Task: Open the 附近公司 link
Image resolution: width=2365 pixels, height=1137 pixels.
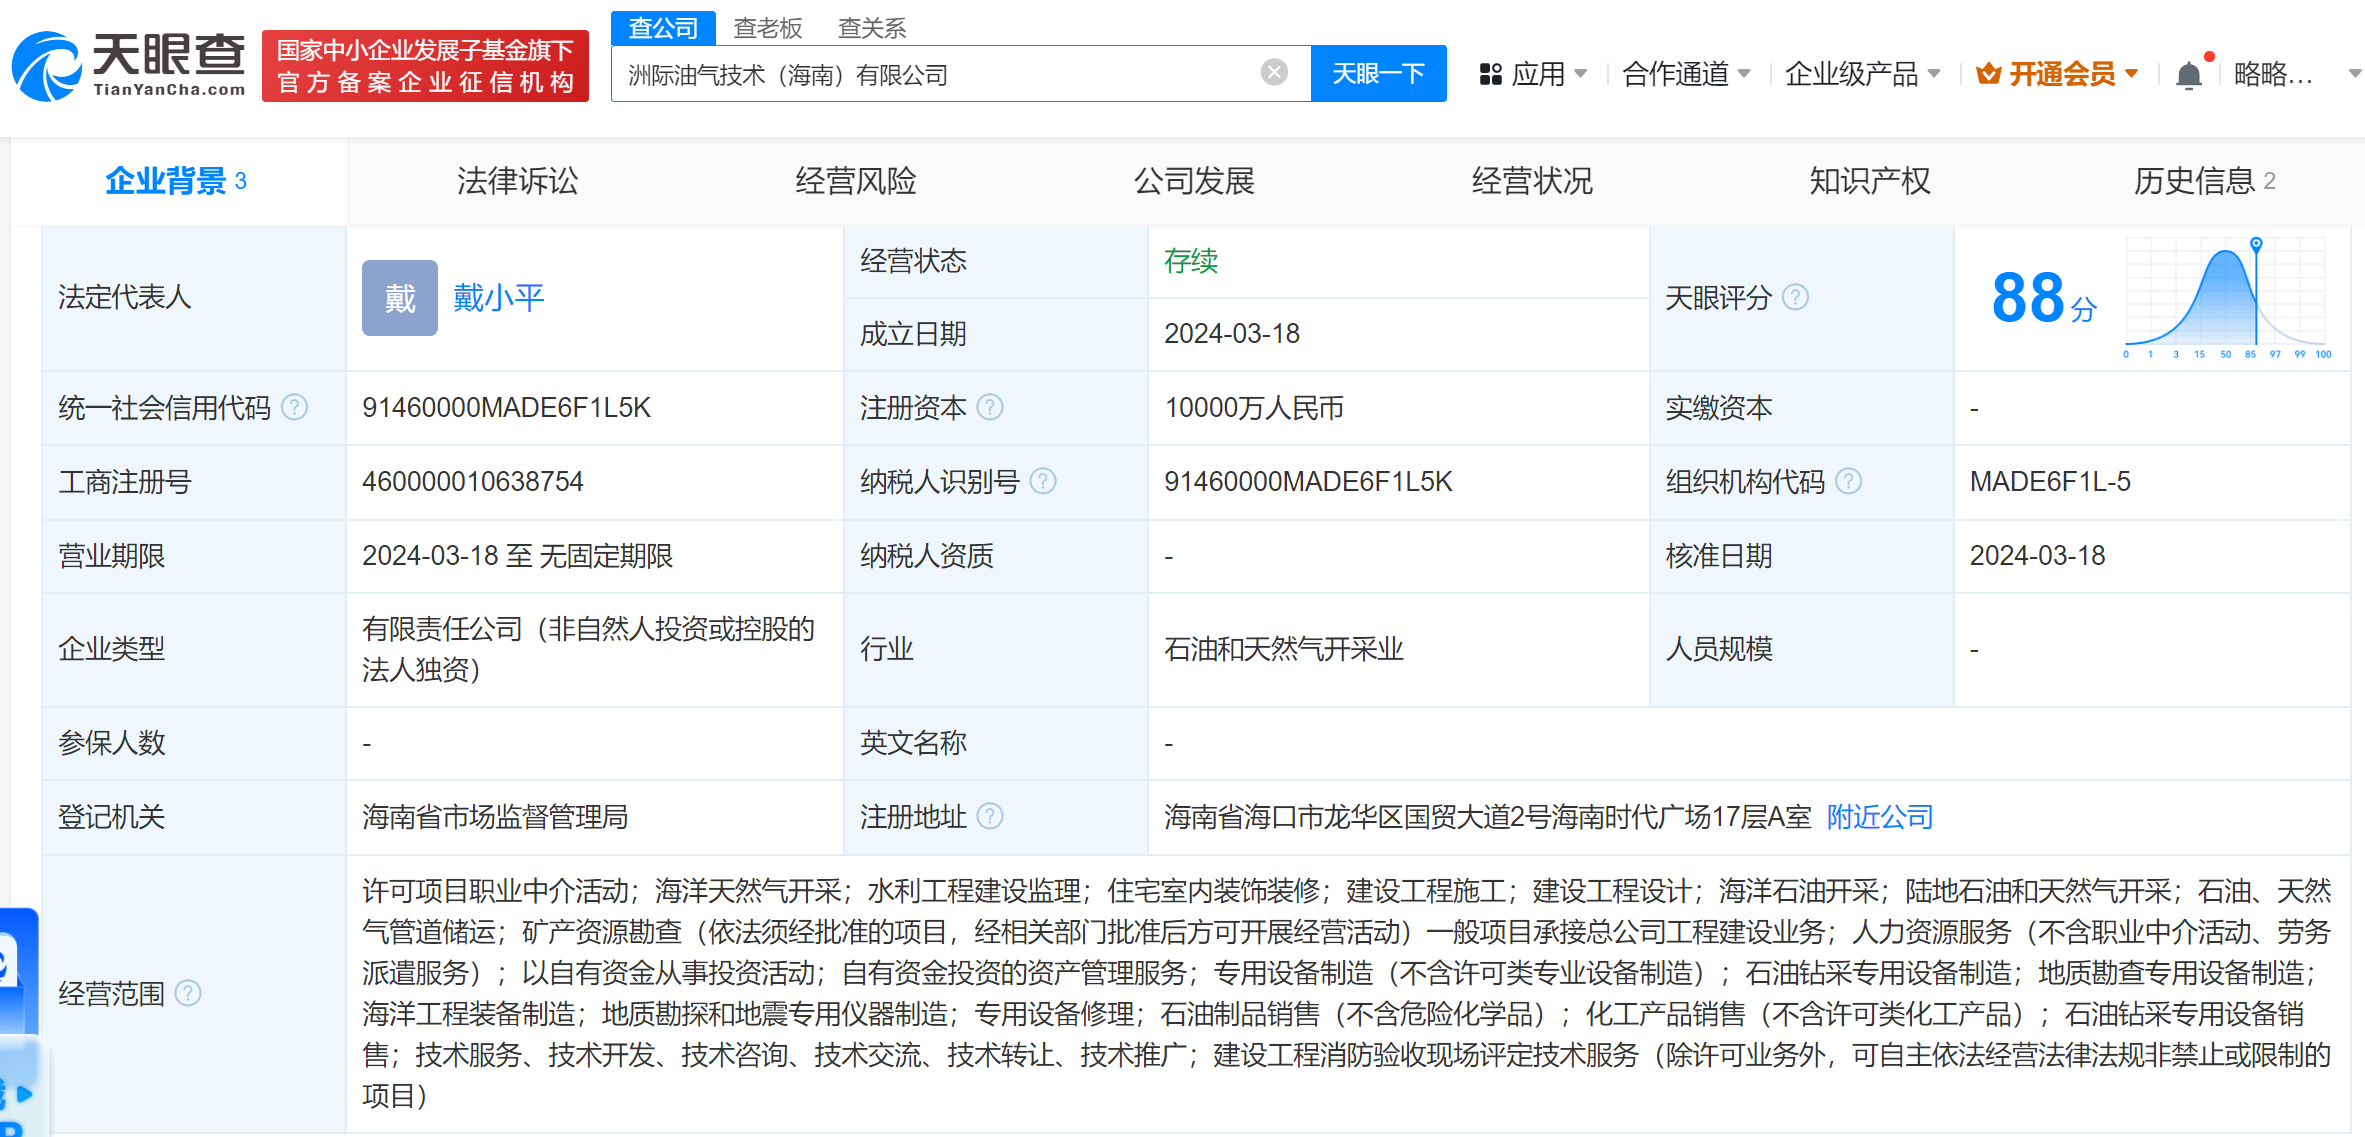Action: coord(1879,817)
